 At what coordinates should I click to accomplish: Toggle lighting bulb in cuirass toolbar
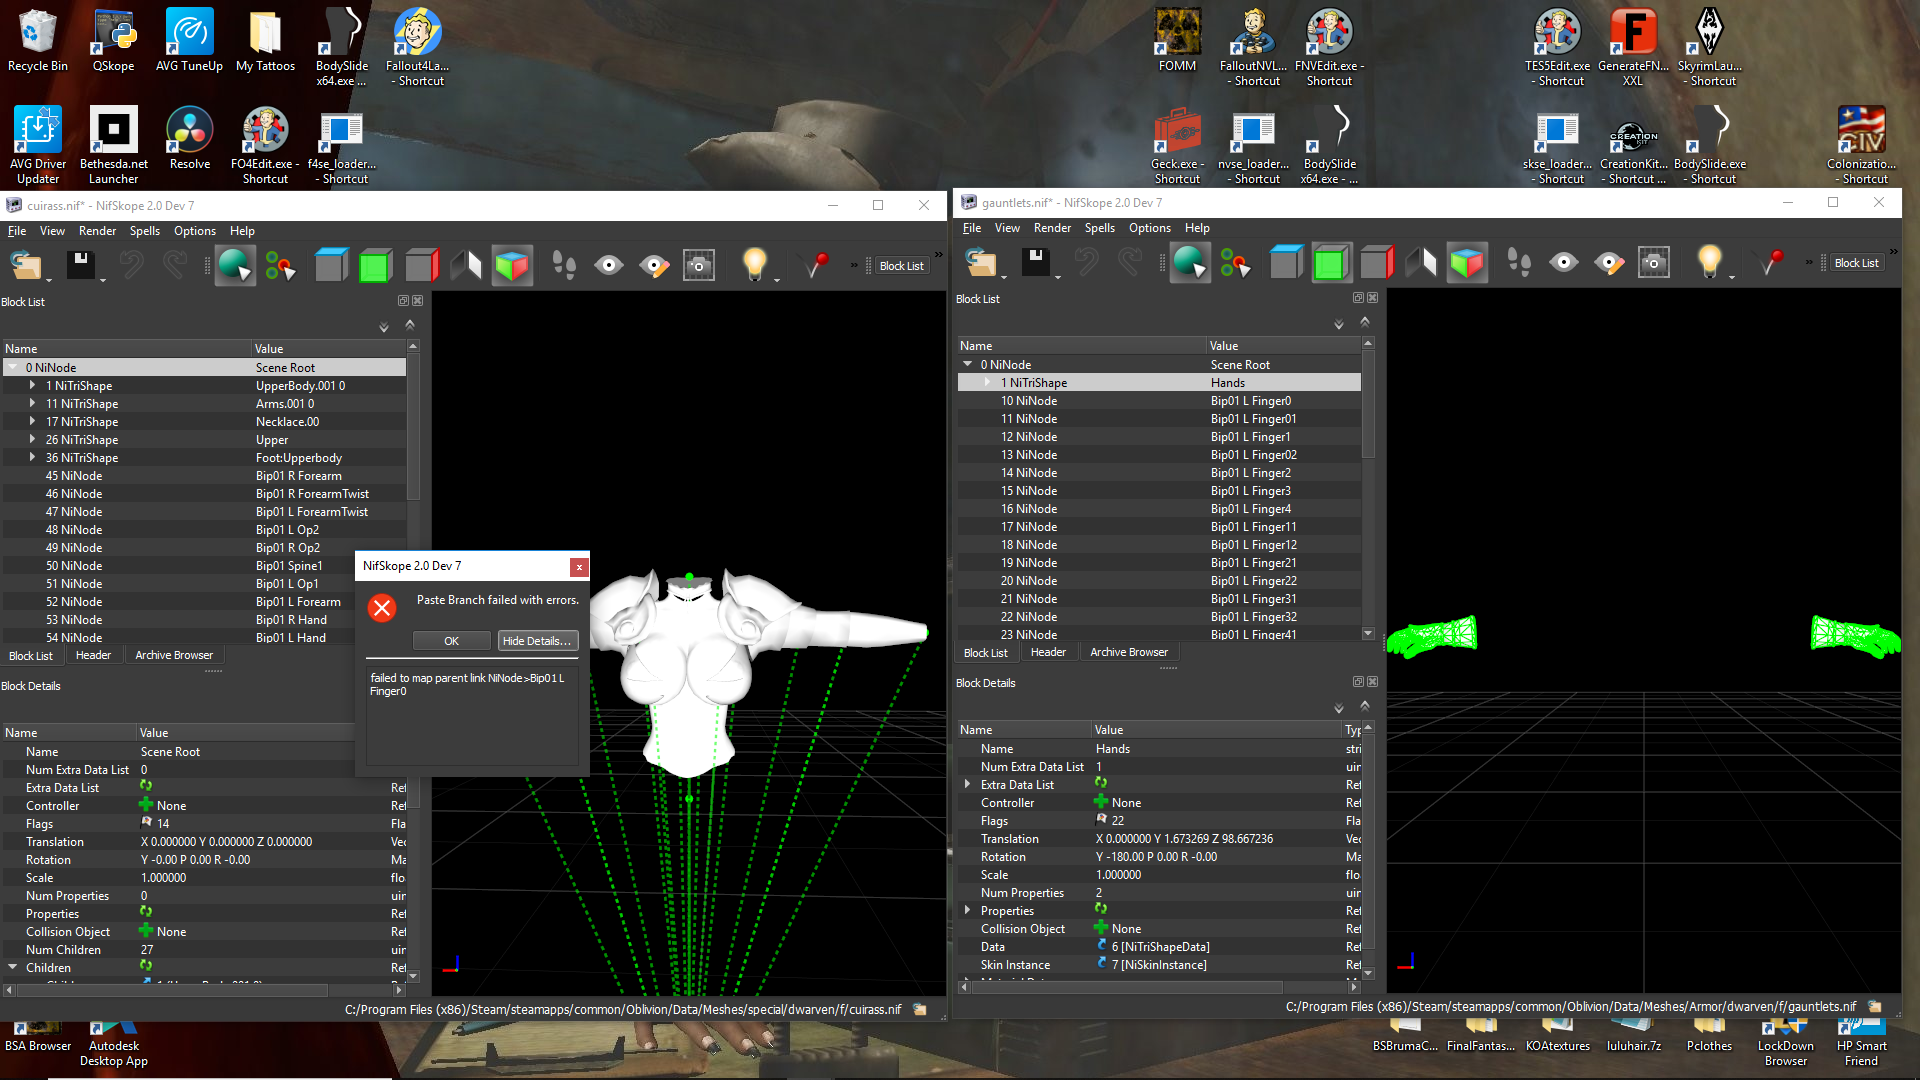(754, 265)
